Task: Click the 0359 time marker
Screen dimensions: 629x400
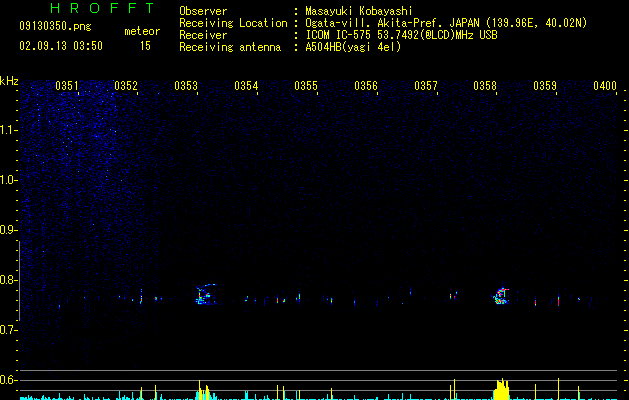Action: (545, 86)
